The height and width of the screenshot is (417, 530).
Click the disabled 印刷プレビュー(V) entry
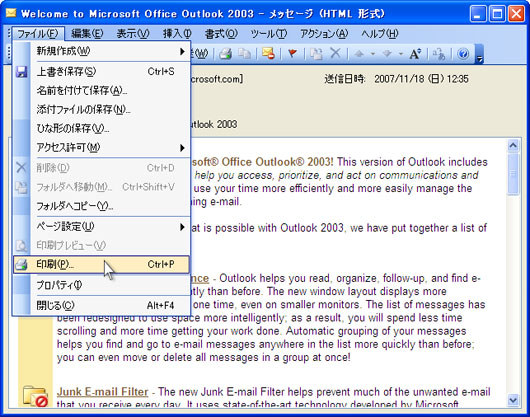click(101, 246)
